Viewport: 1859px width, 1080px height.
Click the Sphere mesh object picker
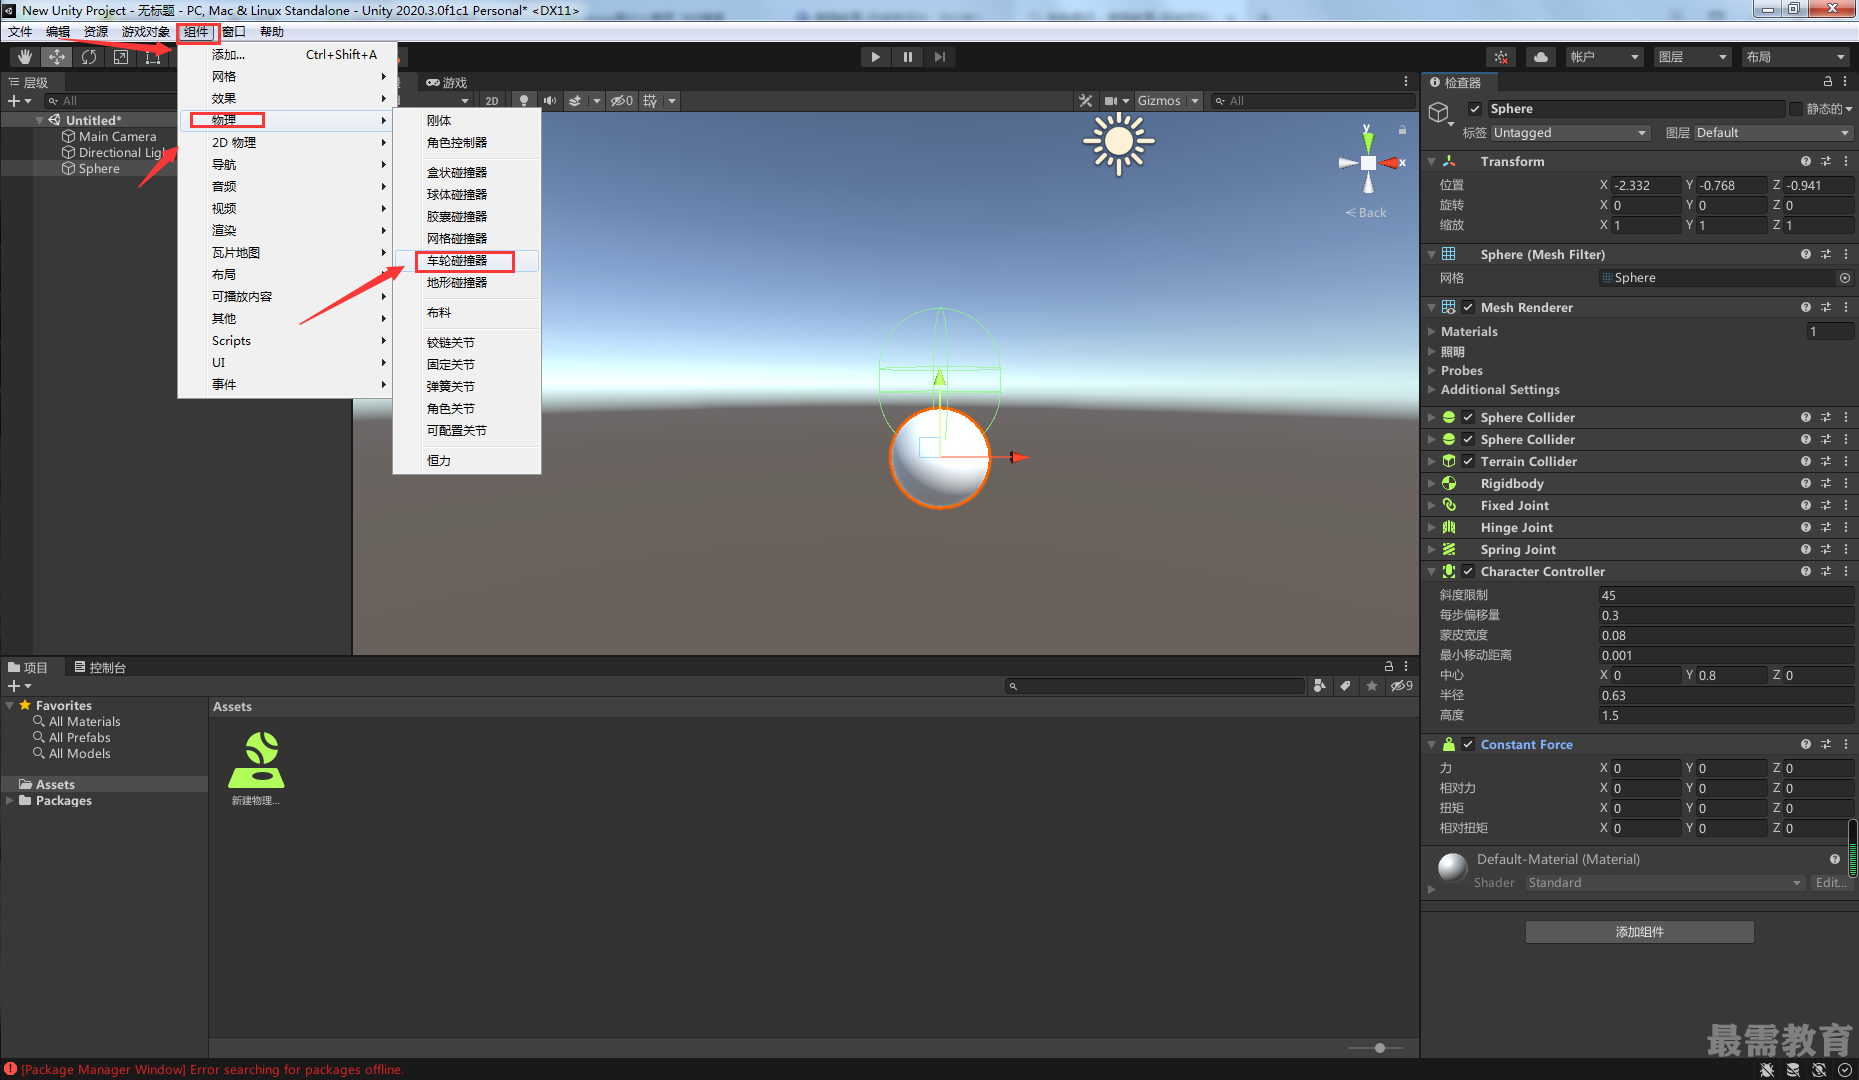pos(1845,278)
